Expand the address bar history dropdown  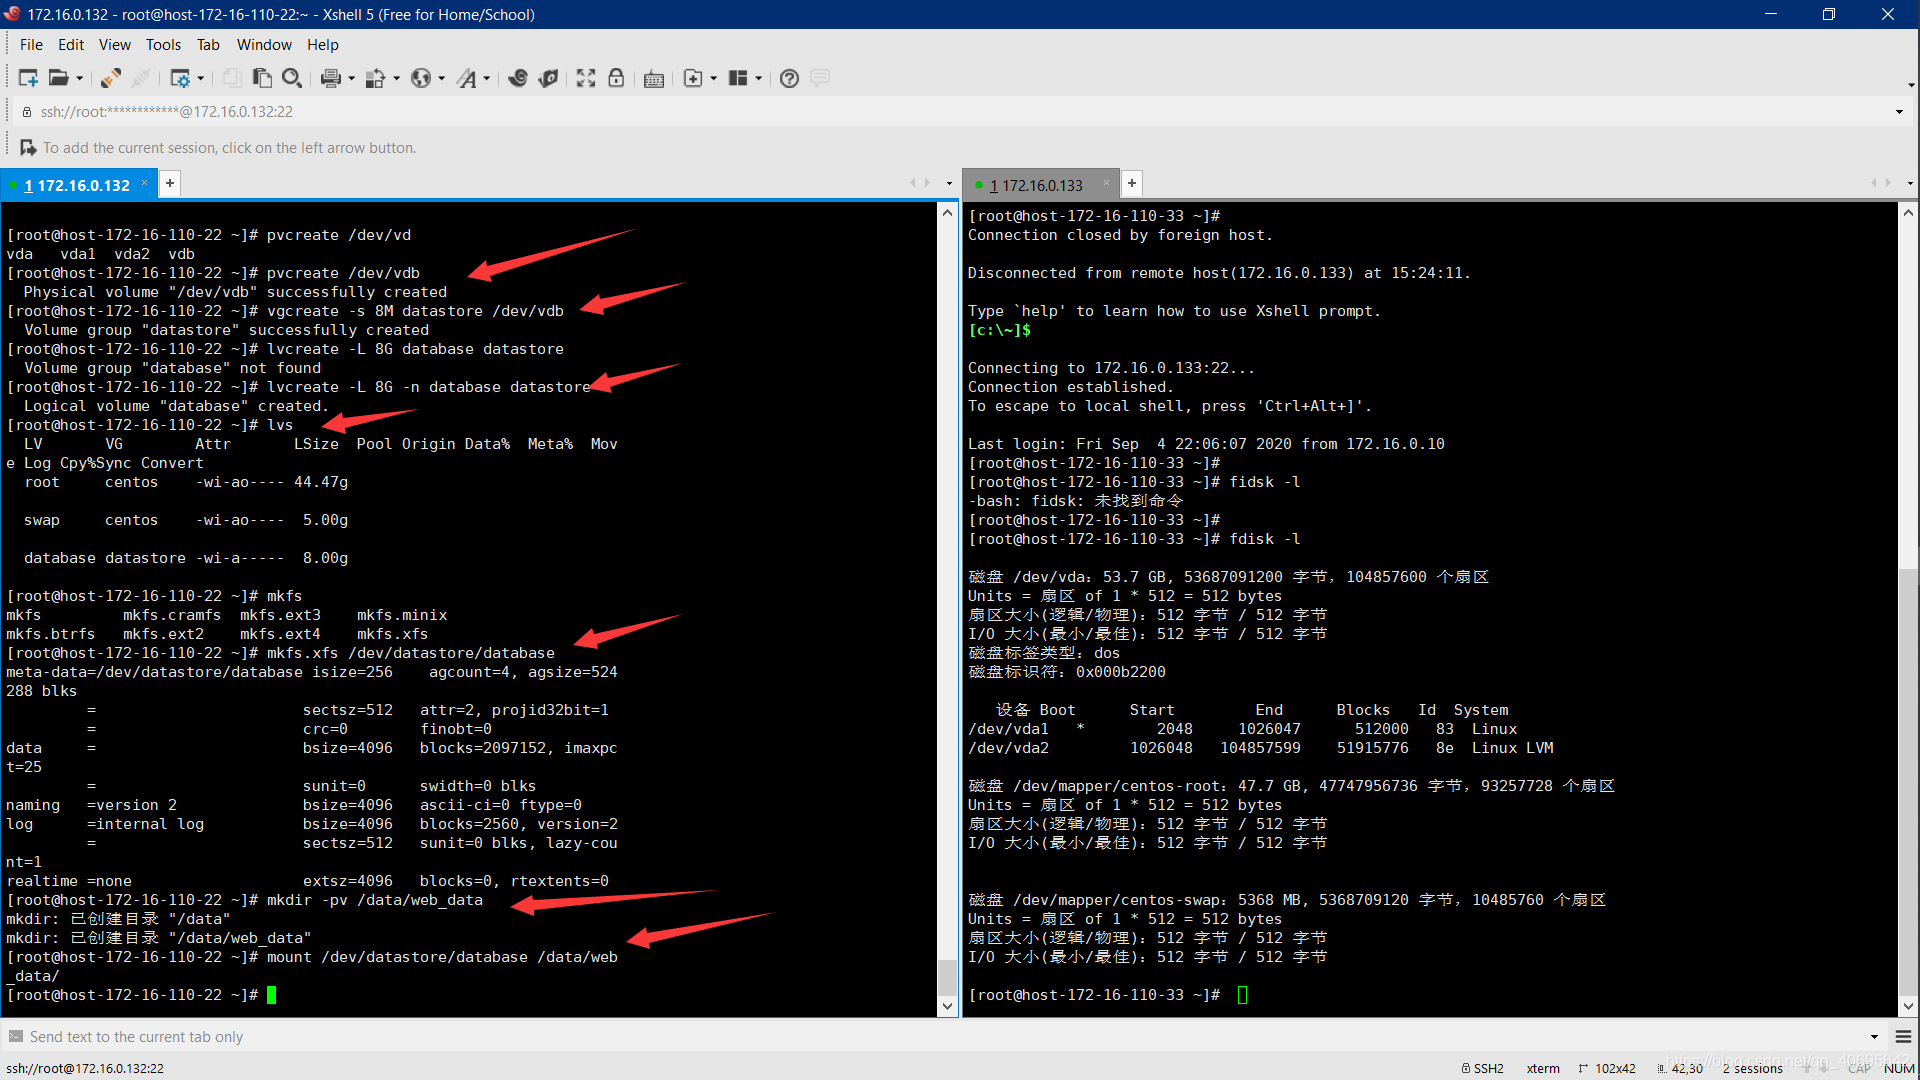[1899, 112]
